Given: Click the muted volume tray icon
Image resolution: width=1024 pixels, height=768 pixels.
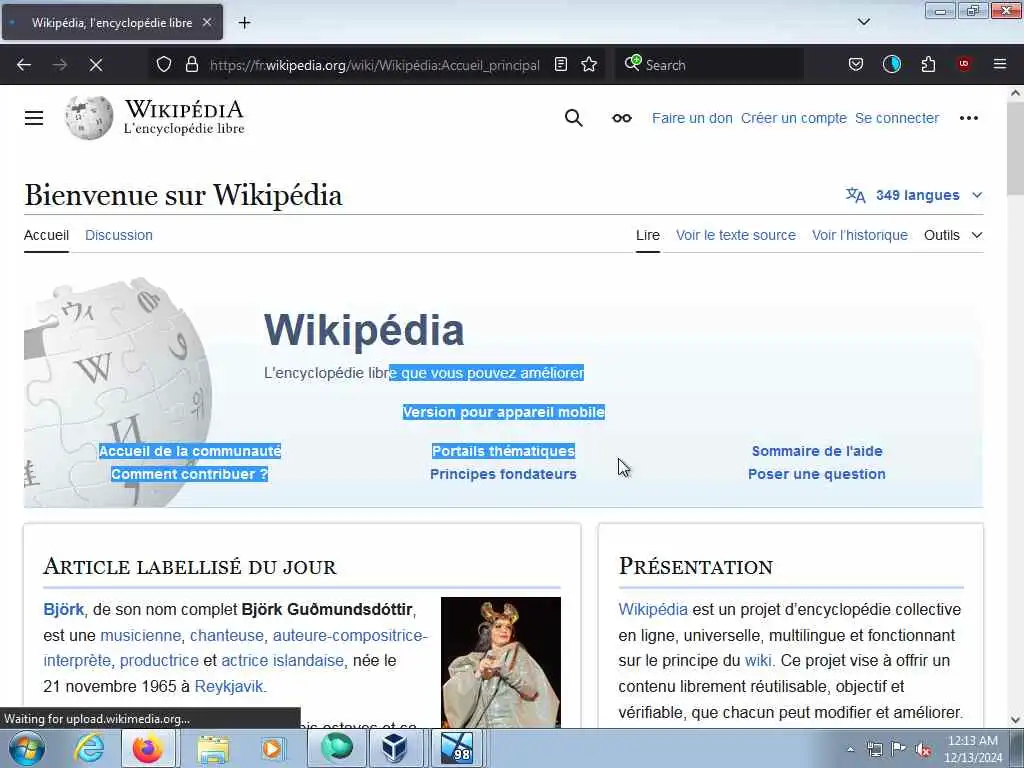Looking at the screenshot, I should [x=923, y=750].
